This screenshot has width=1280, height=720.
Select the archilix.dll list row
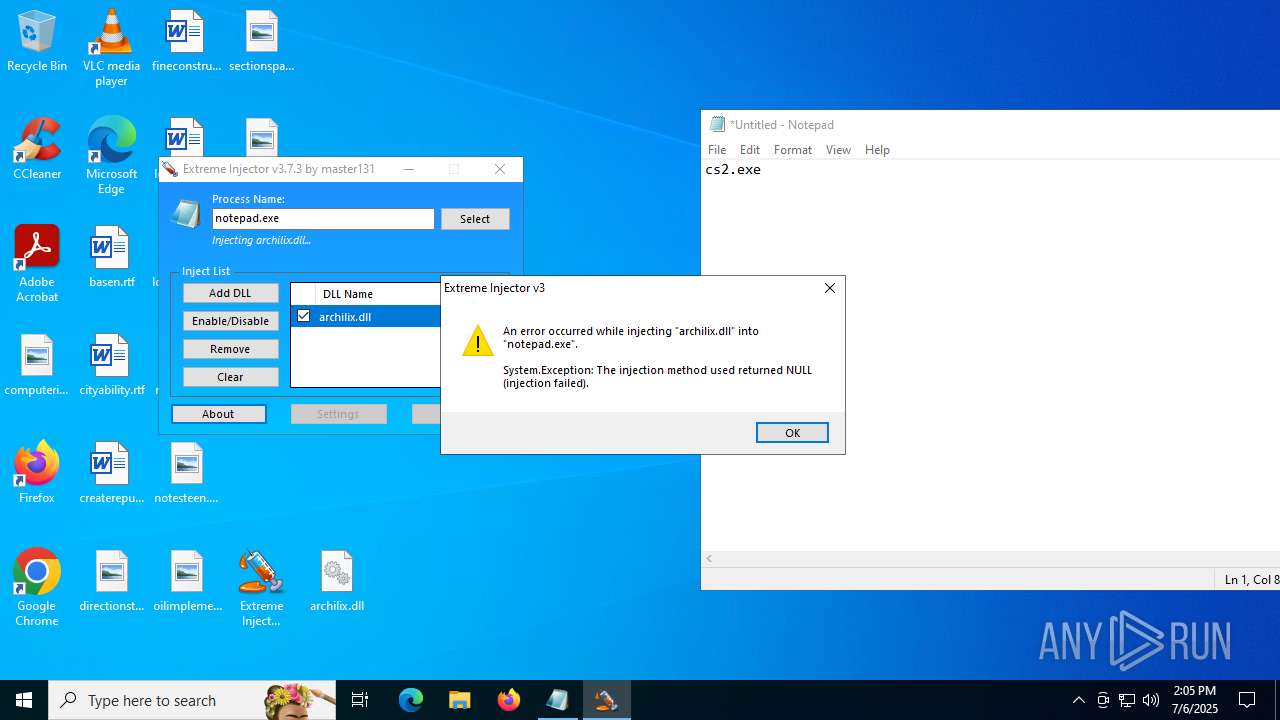(367, 316)
